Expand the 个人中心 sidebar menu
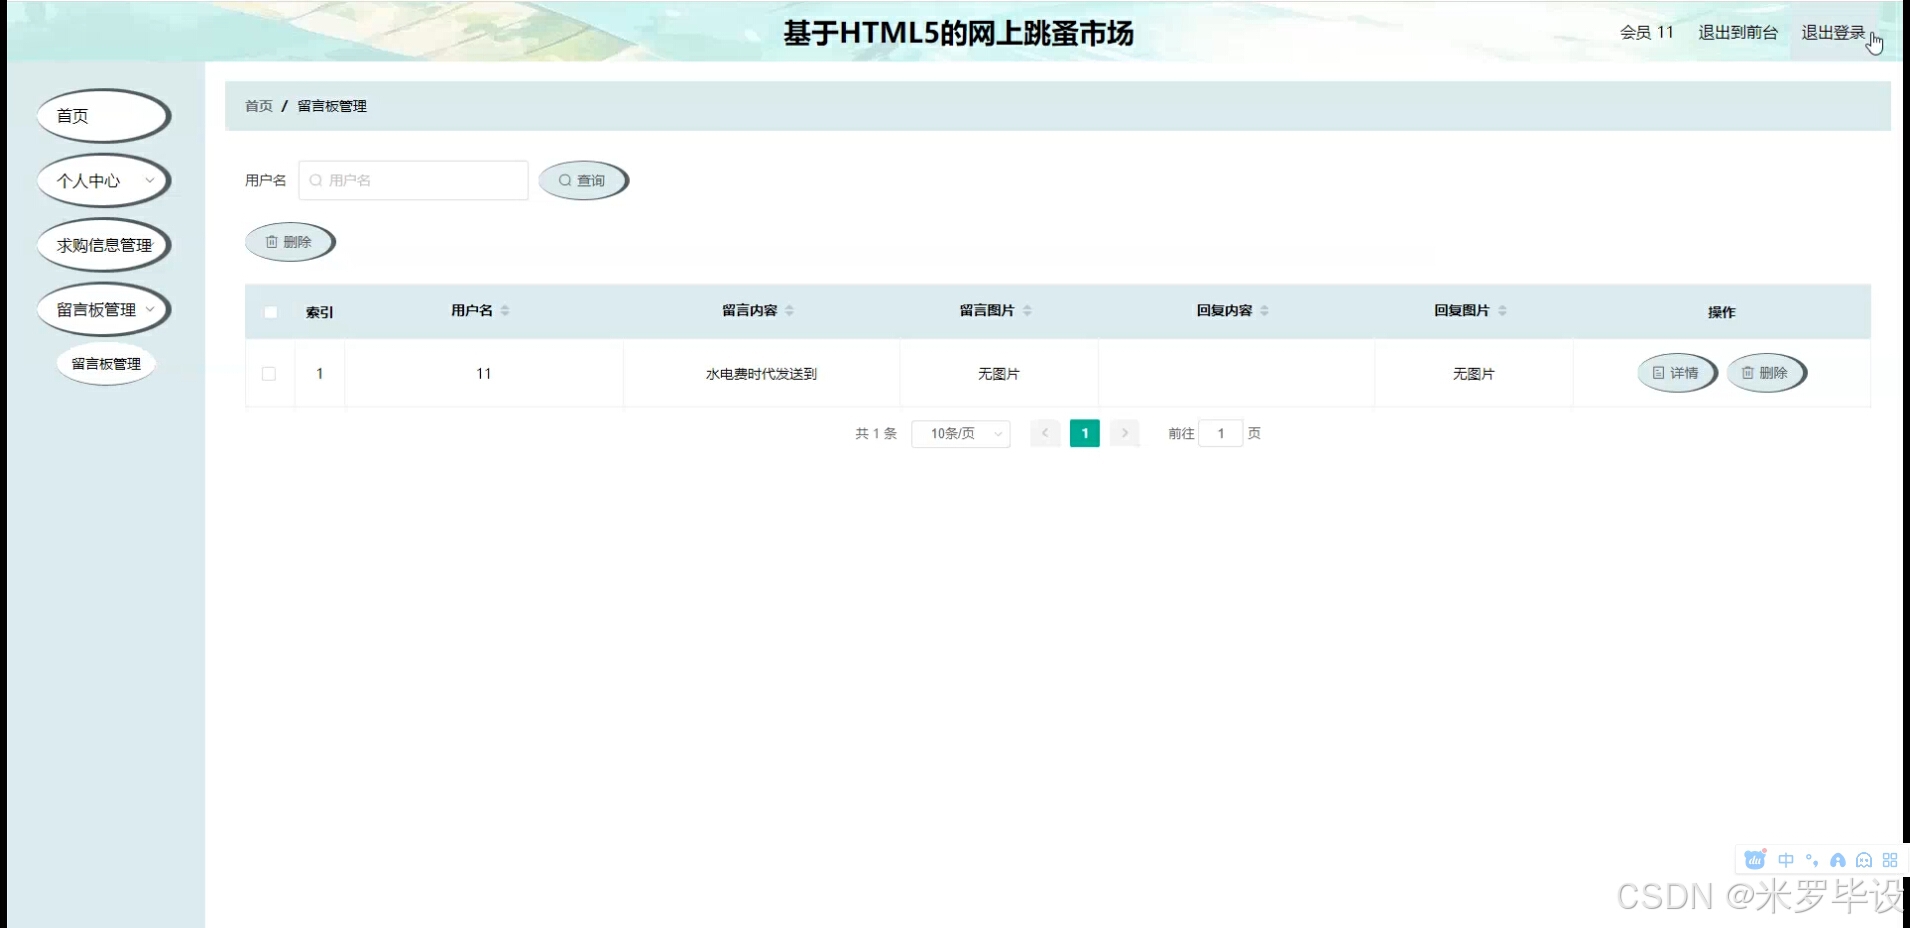The height and width of the screenshot is (928, 1910). click(x=104, y=181)
